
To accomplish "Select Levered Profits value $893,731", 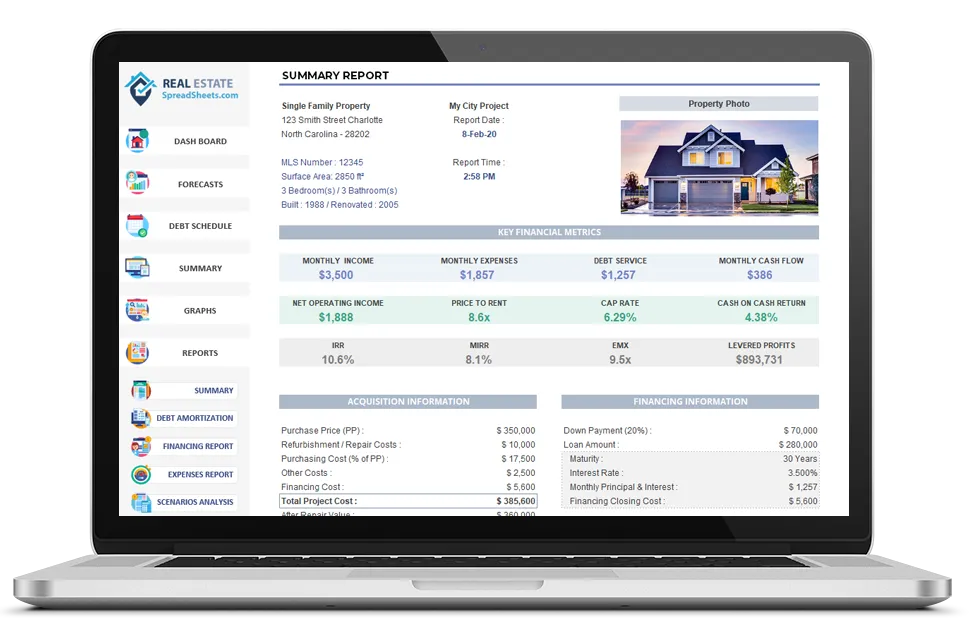I will point(760,360).
